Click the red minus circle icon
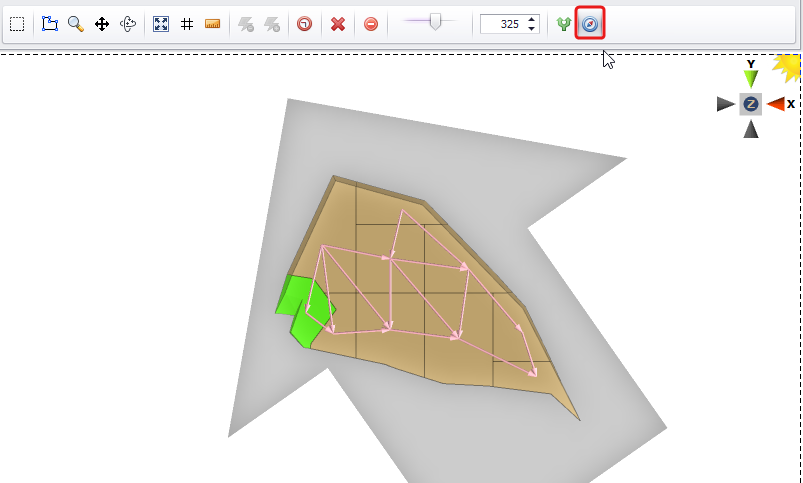This screenshot has height=483, width=803. [x=371, y=24]
